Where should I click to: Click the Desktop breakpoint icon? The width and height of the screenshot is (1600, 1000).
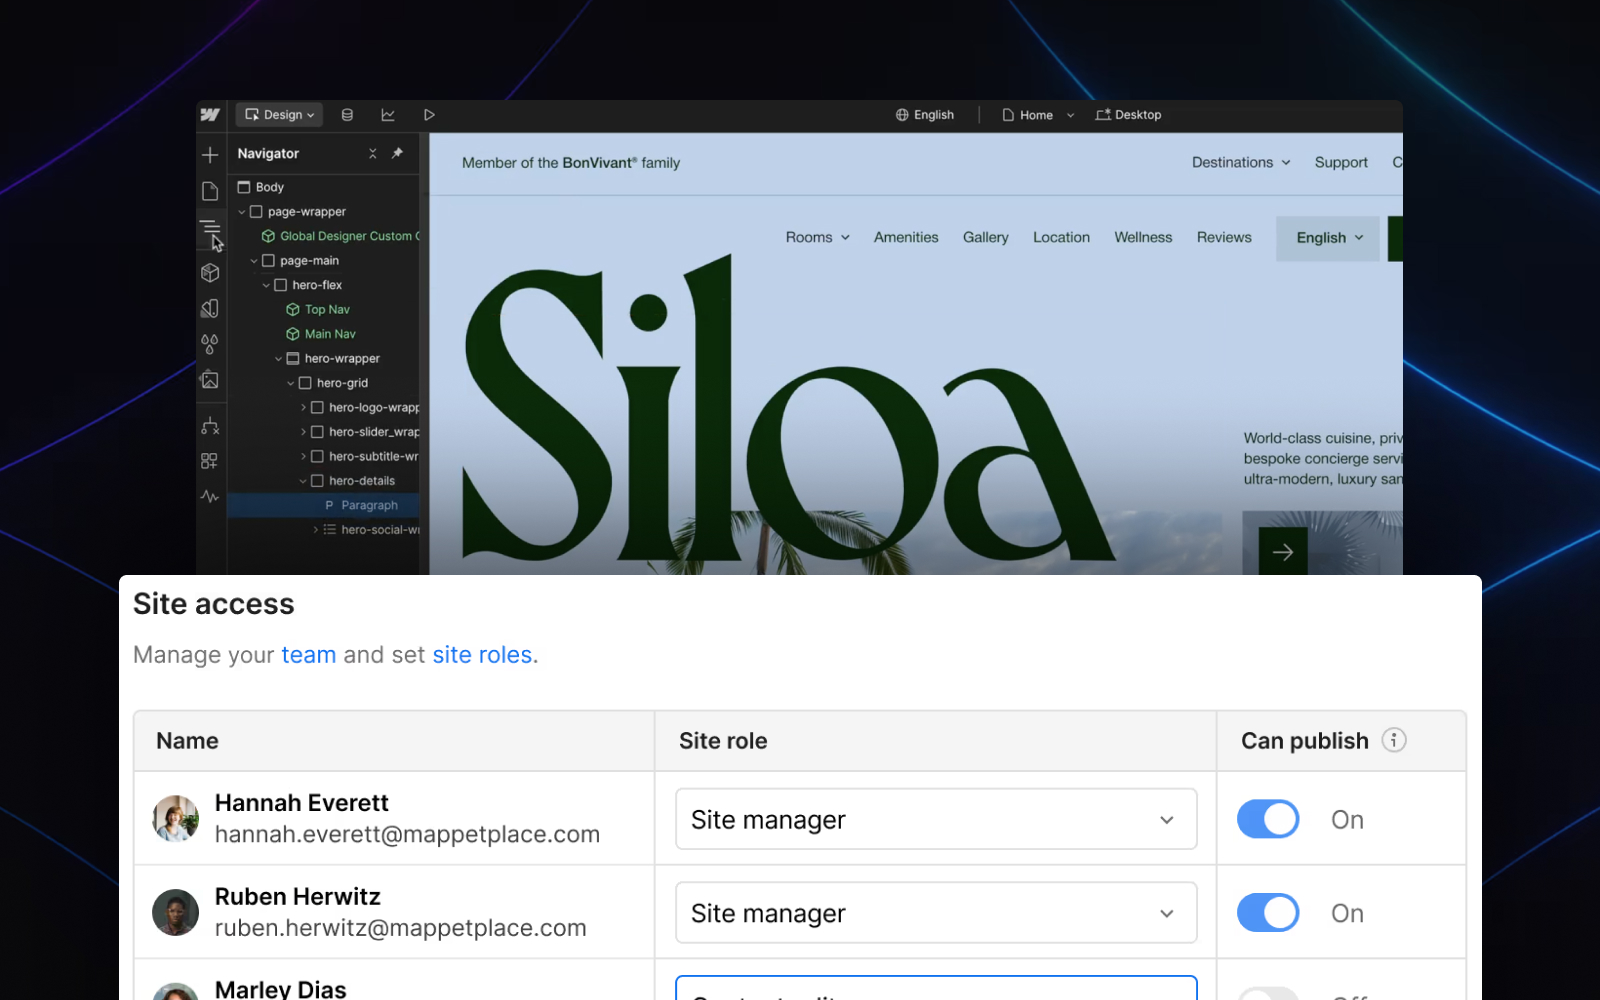[1103, 115]
